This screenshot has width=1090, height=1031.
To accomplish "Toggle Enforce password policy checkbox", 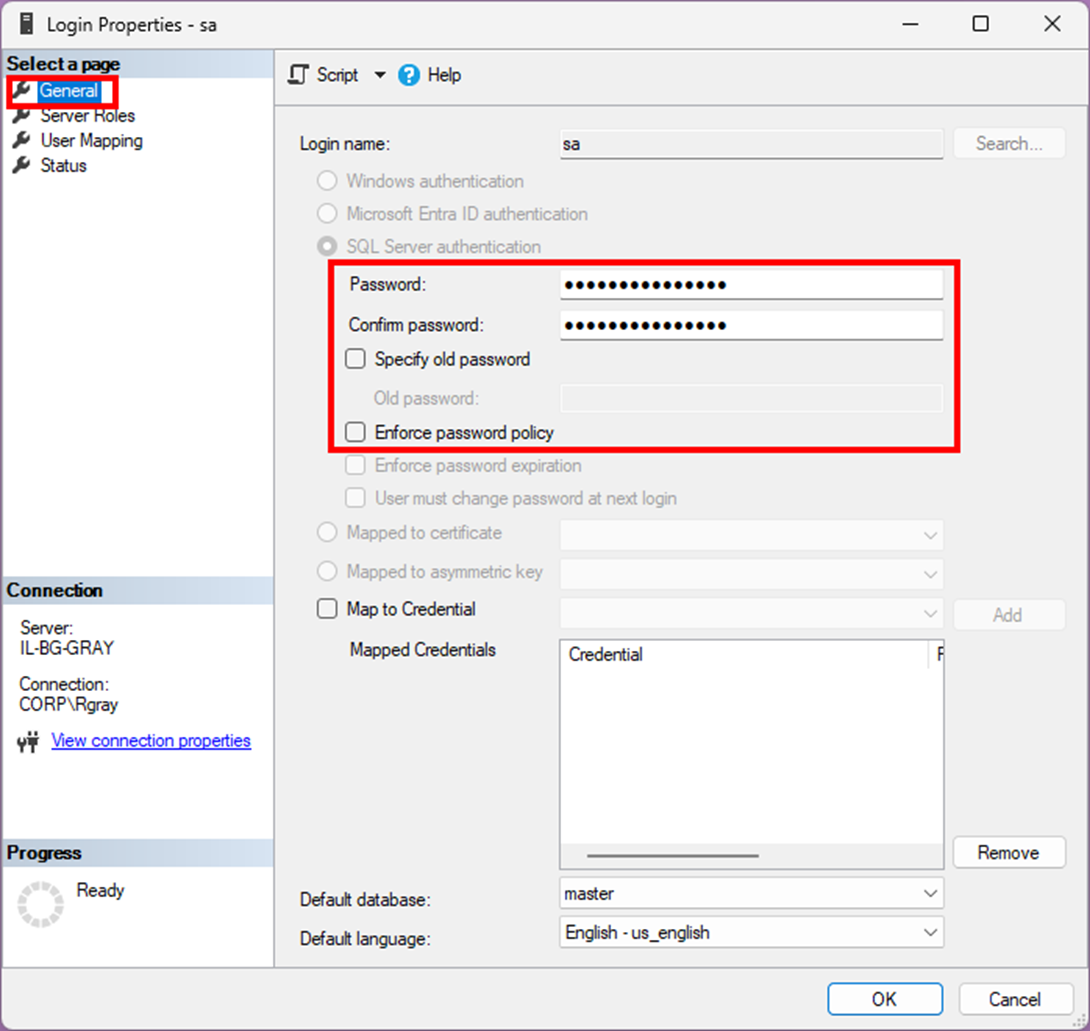I will 355,432.
